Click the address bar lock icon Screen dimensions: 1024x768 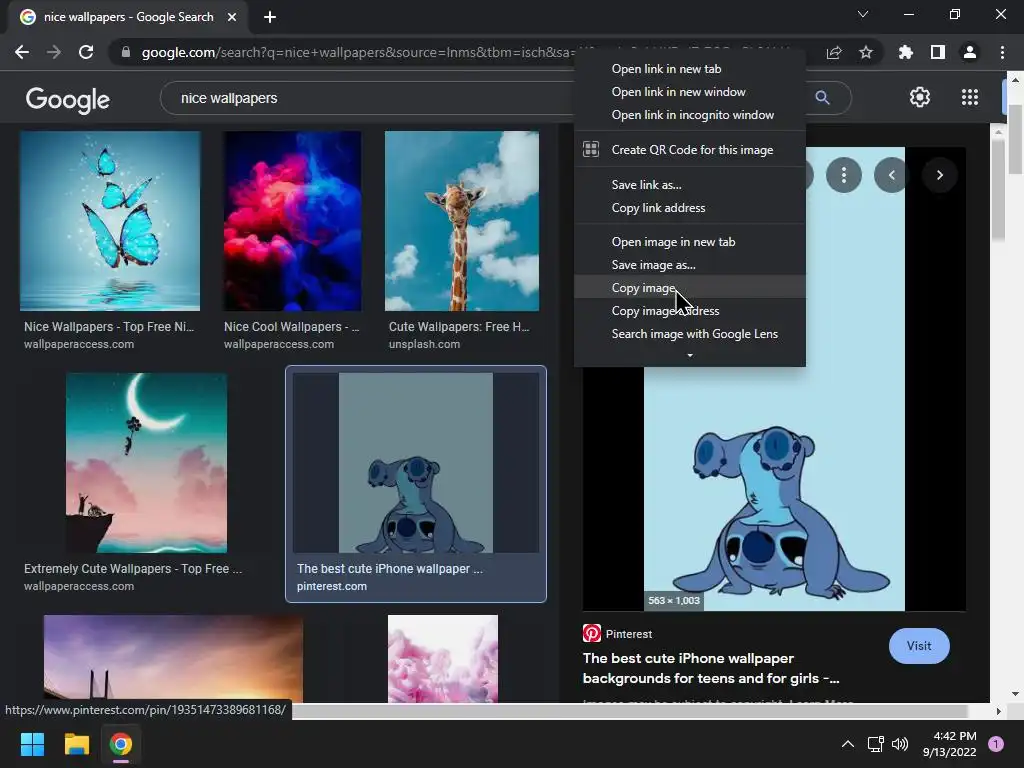point(126,52)
